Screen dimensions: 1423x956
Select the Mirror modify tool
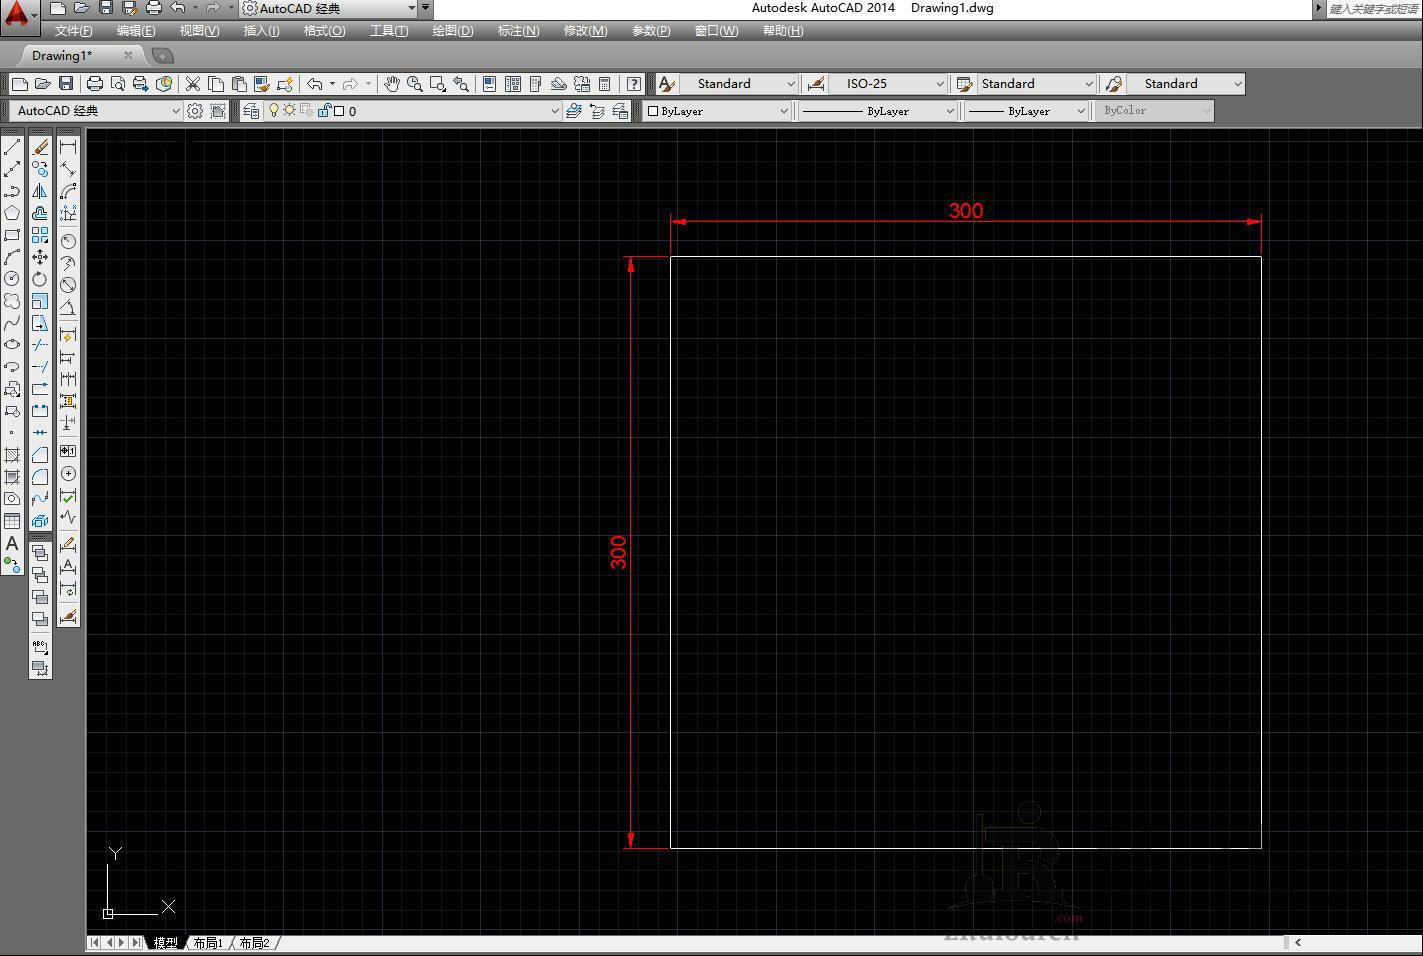pyautogui.click(x=40, y=191)
